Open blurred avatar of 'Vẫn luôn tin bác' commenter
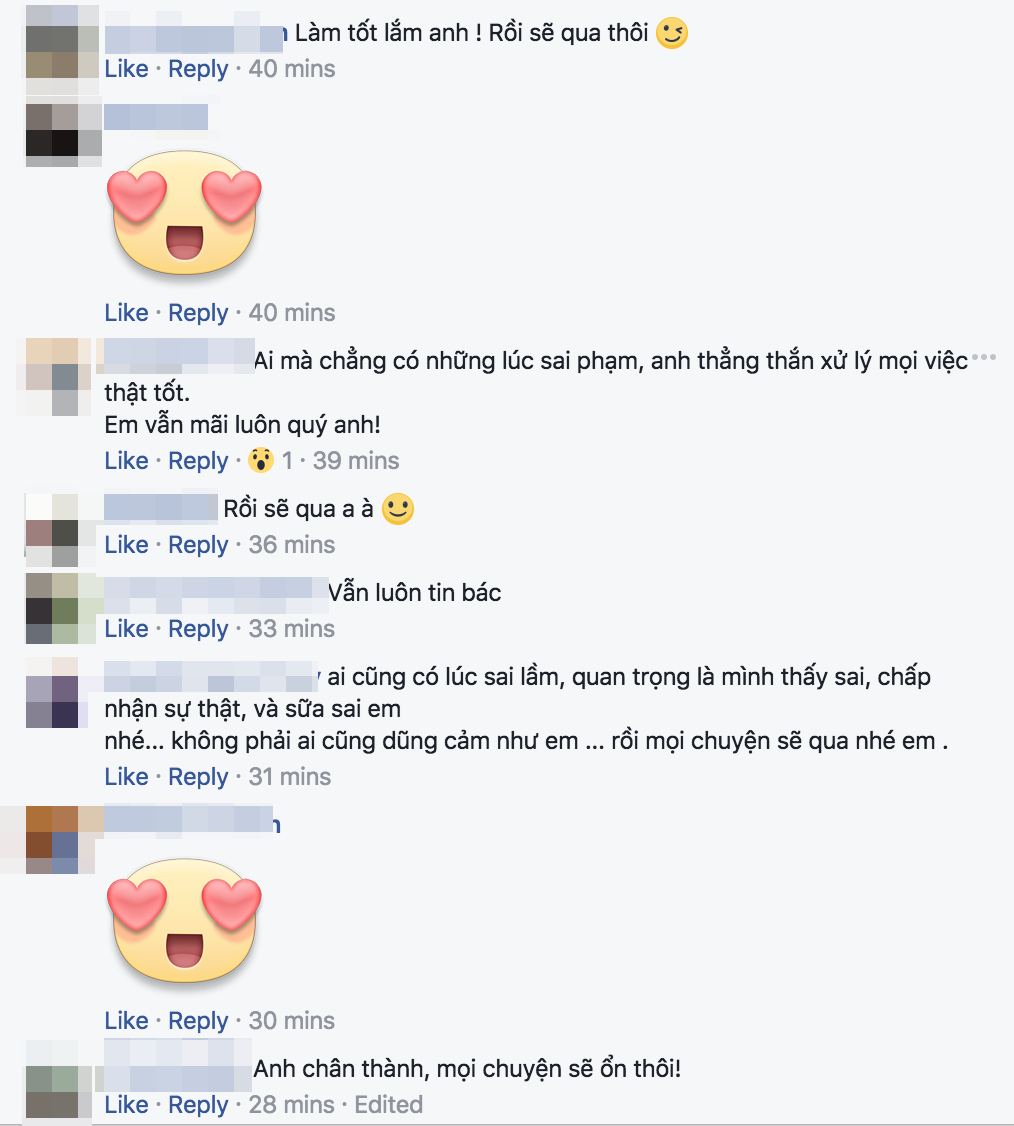Viewport: 1014px width, 1126px height. 62,608
